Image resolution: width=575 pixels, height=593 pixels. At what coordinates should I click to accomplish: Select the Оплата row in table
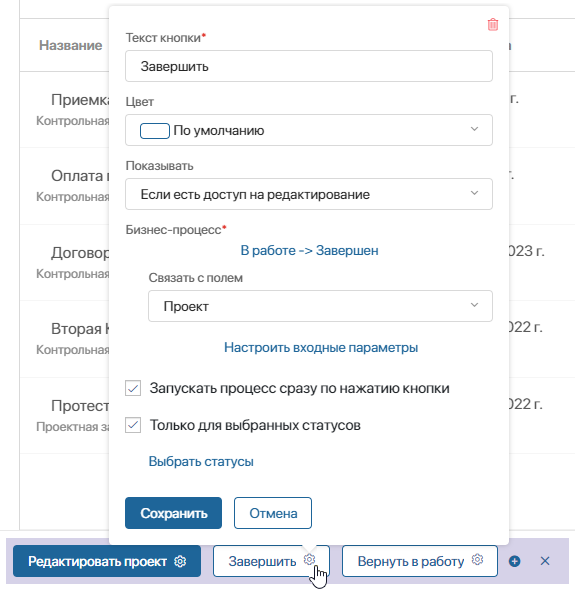pos(64,185)
